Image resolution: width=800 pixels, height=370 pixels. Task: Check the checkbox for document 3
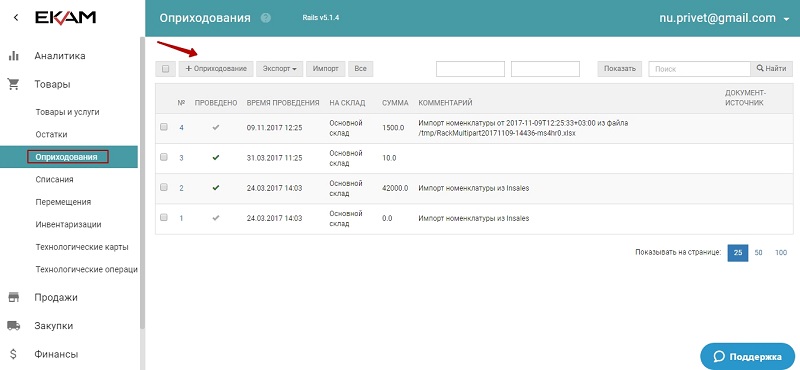click(164, 157)
